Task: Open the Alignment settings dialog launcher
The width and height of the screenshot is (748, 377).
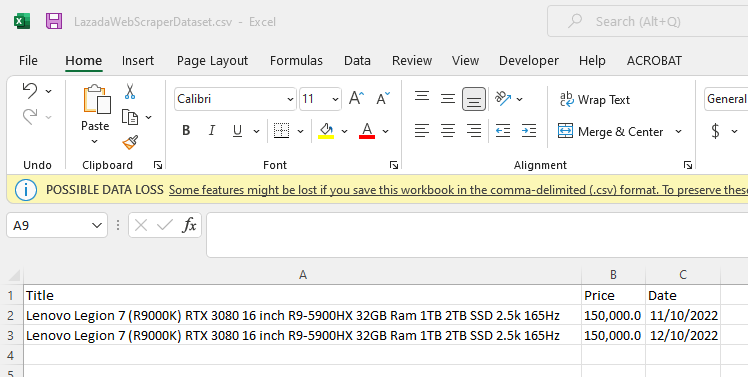Action: pos(687,165)
